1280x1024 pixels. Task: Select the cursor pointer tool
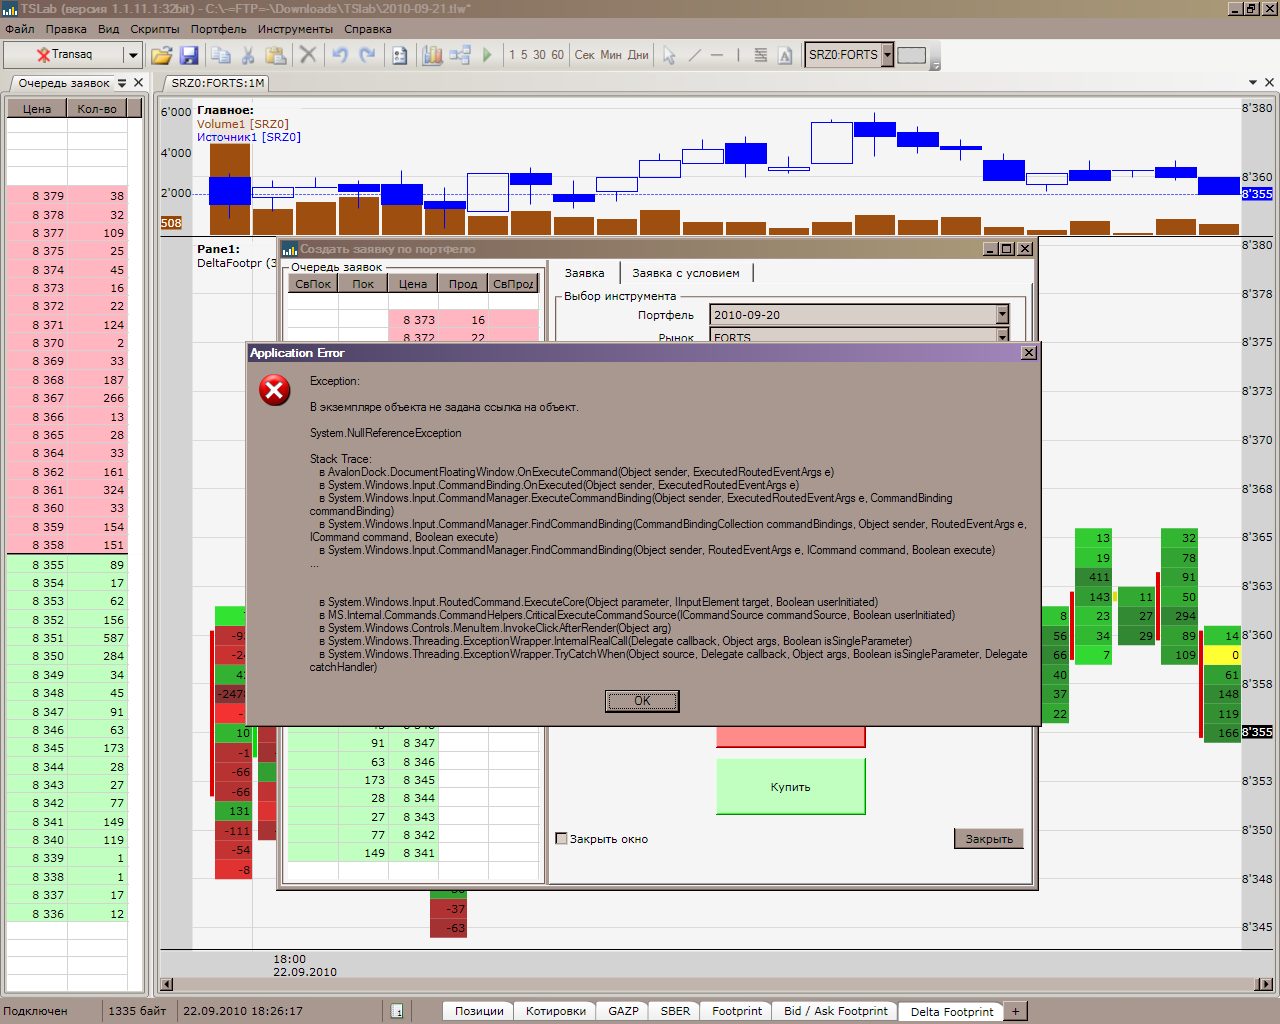[x=669, y=55]
